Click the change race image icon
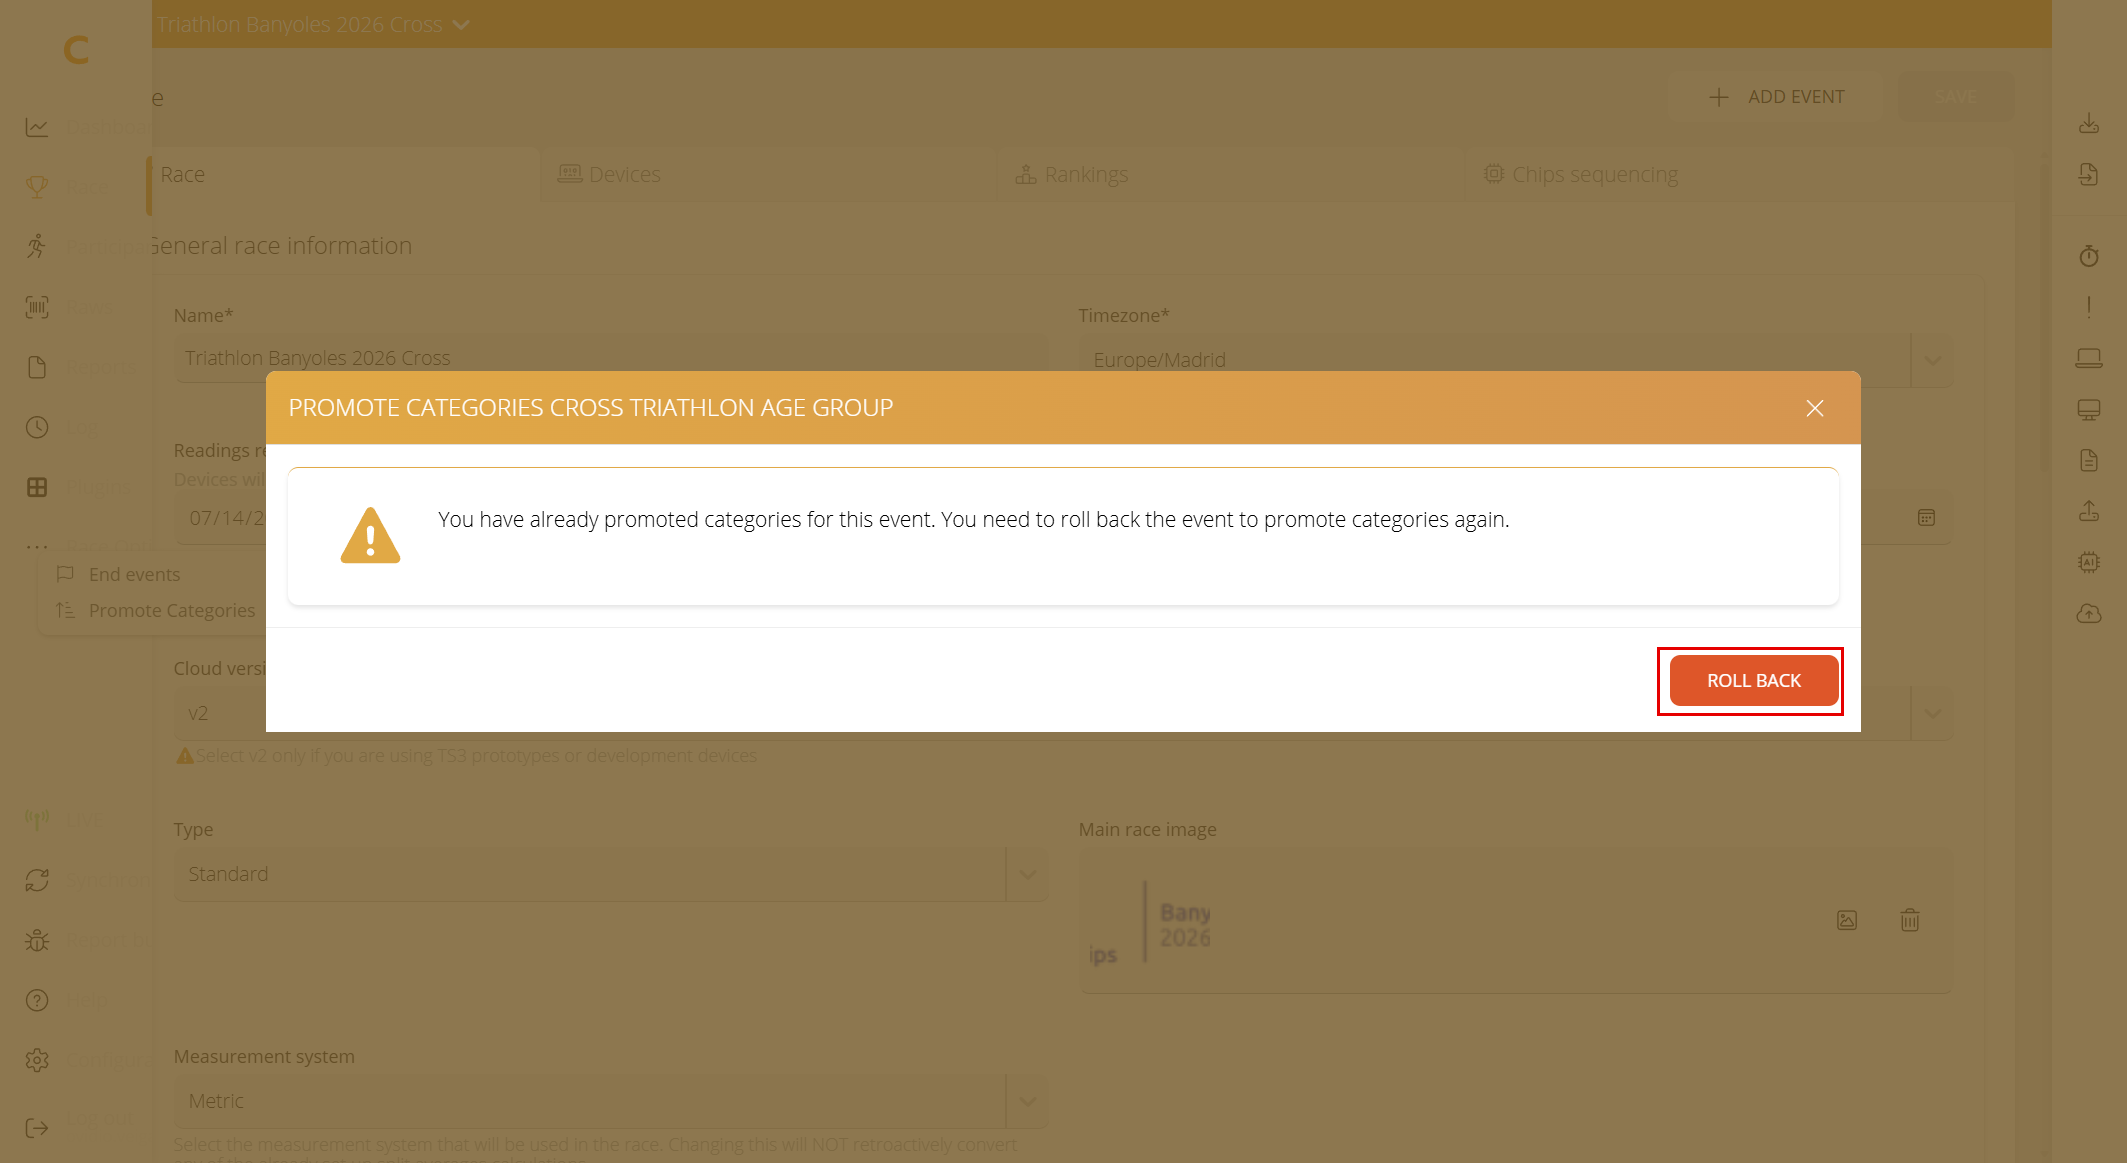 (x=1847, y=920)
